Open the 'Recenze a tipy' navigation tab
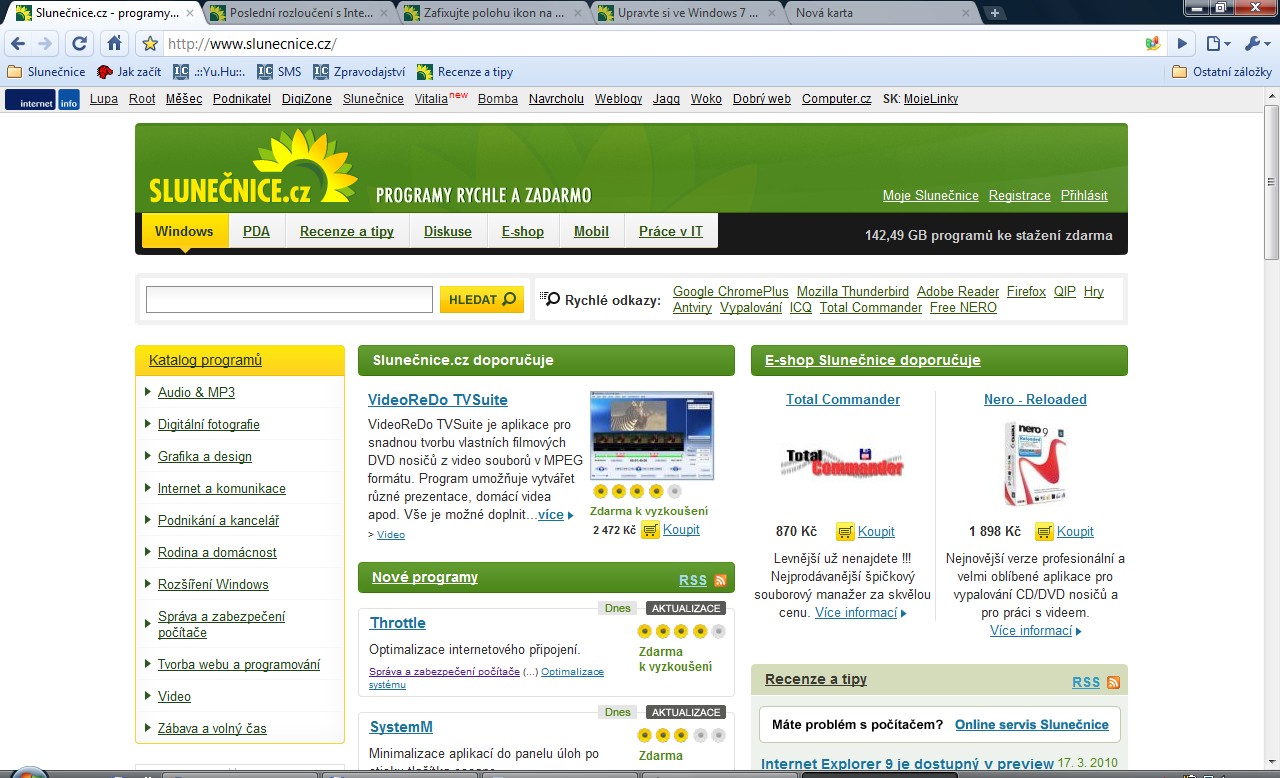 (x=347, y=231)
